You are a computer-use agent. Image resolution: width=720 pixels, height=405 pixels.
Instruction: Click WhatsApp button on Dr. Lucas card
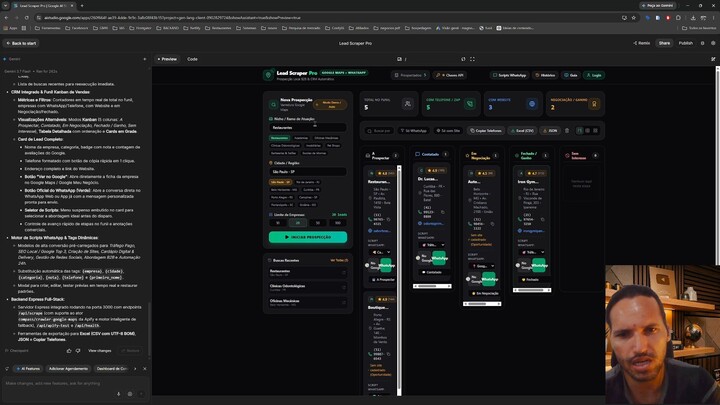[439, 258]
